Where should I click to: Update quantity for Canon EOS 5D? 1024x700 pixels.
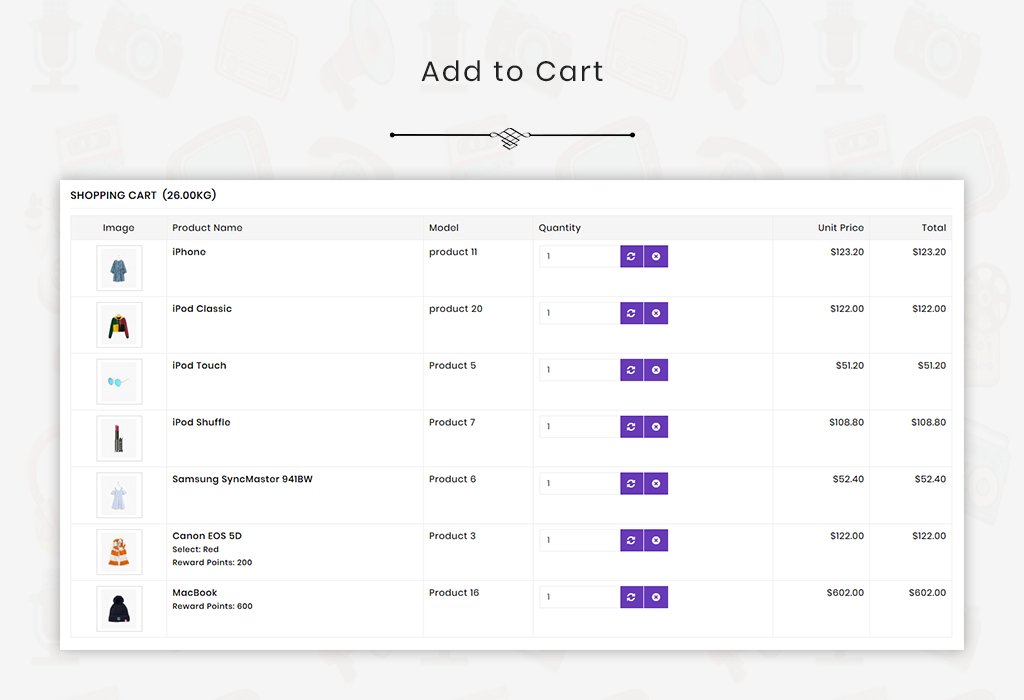[632, 541]
